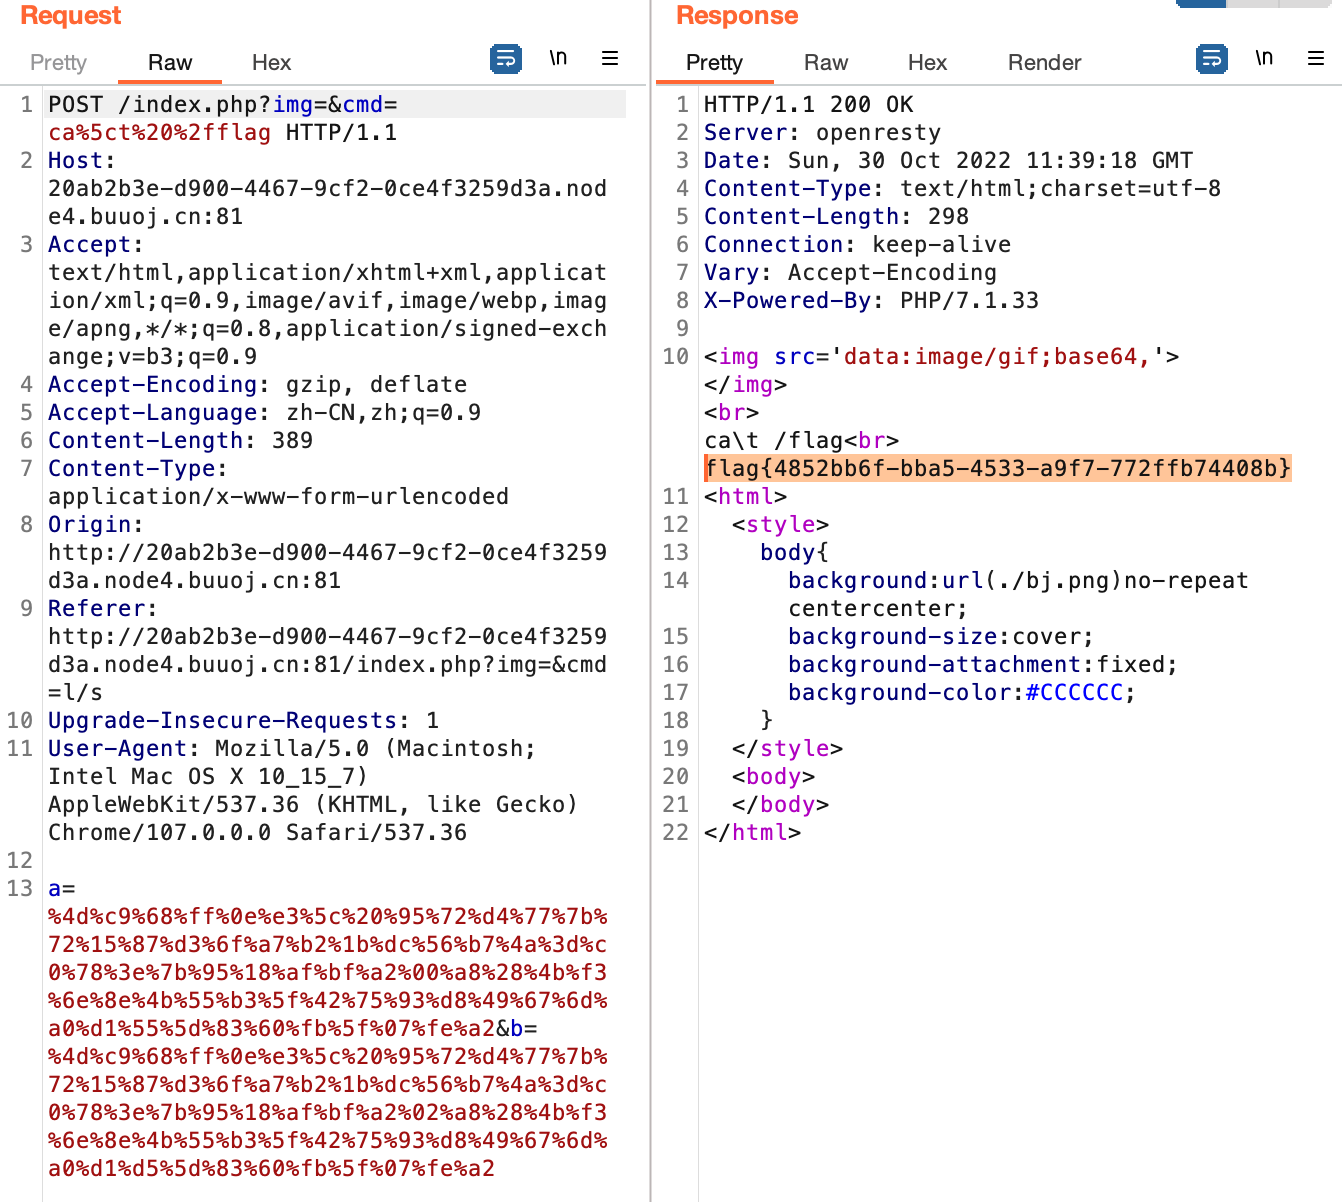This screenshot has width=1342, height=1202.
Task: Click the img src data:image/gif line
Action: point(941,356)
